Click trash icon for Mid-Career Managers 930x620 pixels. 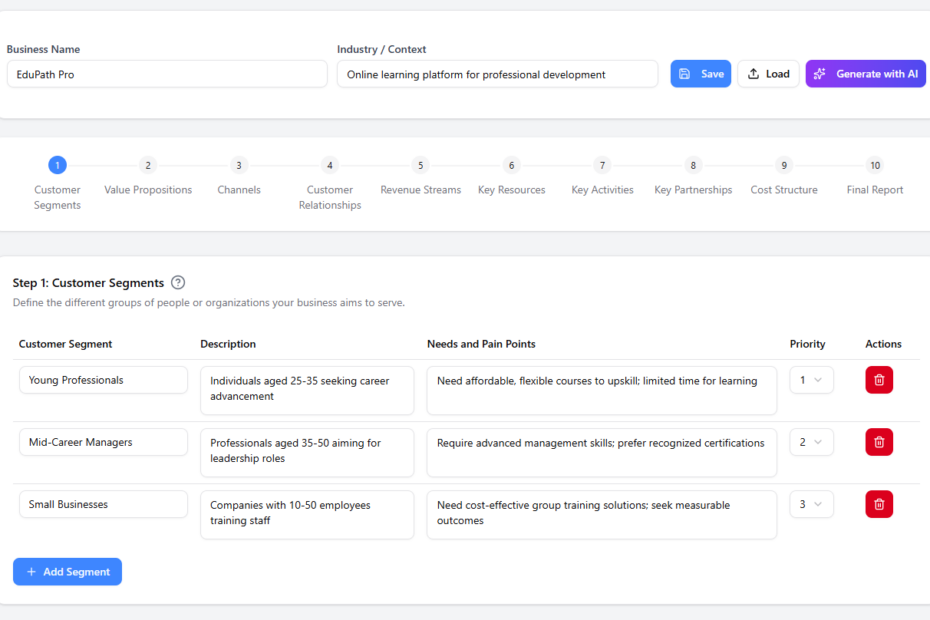(x=879, y=442)
